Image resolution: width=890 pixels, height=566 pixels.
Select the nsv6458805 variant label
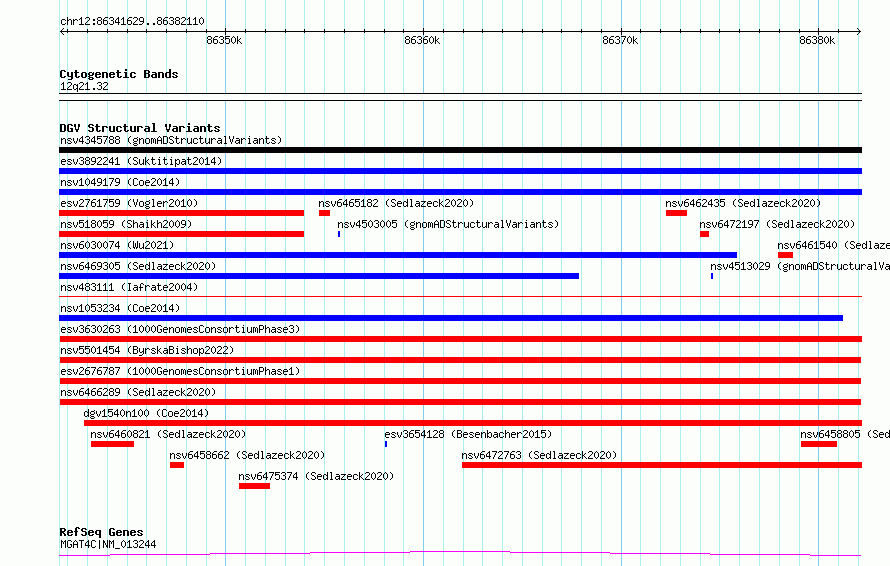coord(845,434)
